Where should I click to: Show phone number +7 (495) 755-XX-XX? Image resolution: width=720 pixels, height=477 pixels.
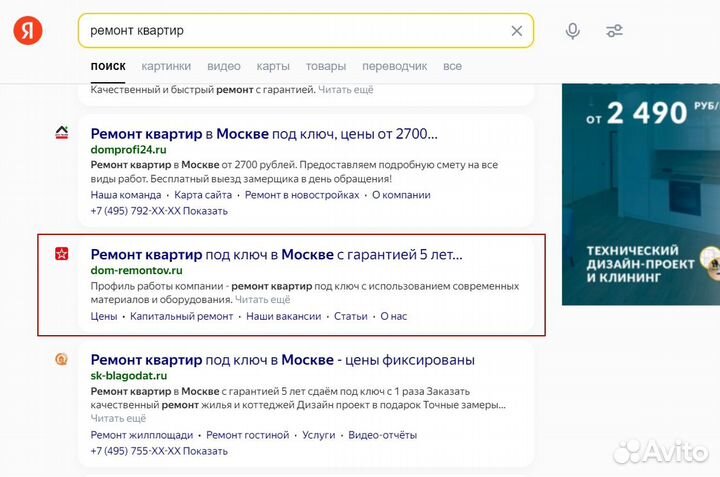[x=159, y=451]
